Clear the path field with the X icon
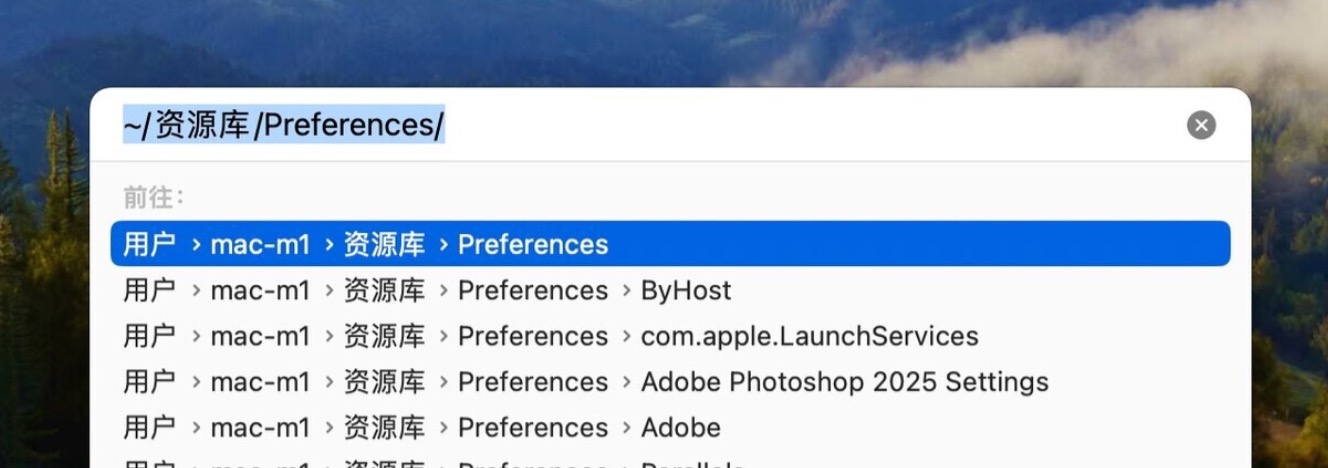1328x468 pixels. pyautogui.click(x=1201, y=125)
